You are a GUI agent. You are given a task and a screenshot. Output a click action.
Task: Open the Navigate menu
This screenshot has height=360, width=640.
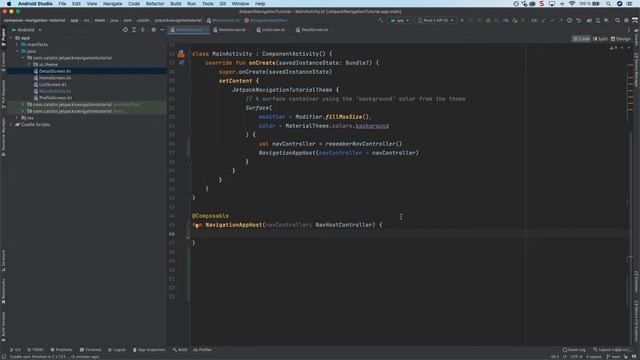112,4
